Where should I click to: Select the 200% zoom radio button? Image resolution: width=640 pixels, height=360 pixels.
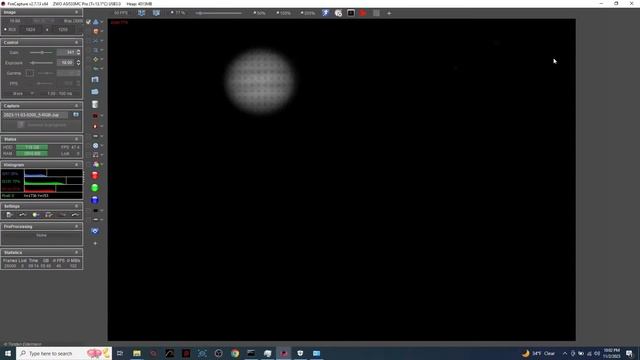[x=302, y=13]
